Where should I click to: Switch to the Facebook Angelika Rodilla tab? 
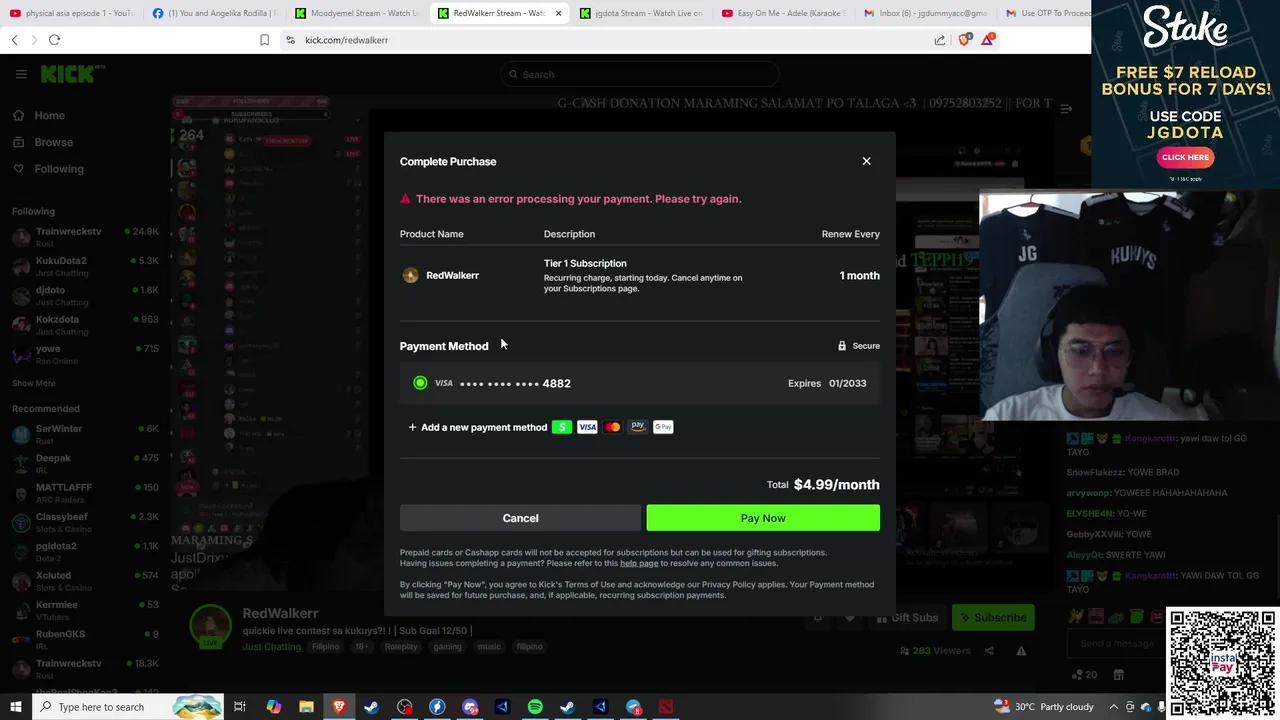click(x=215, y=13)
